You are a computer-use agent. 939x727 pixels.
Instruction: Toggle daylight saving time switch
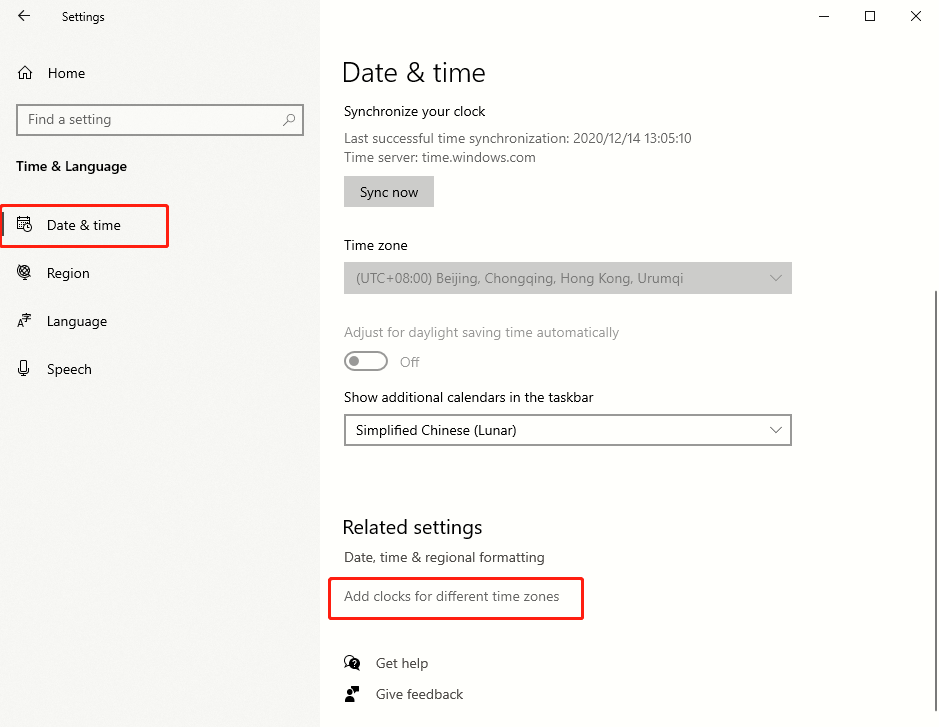366,361
